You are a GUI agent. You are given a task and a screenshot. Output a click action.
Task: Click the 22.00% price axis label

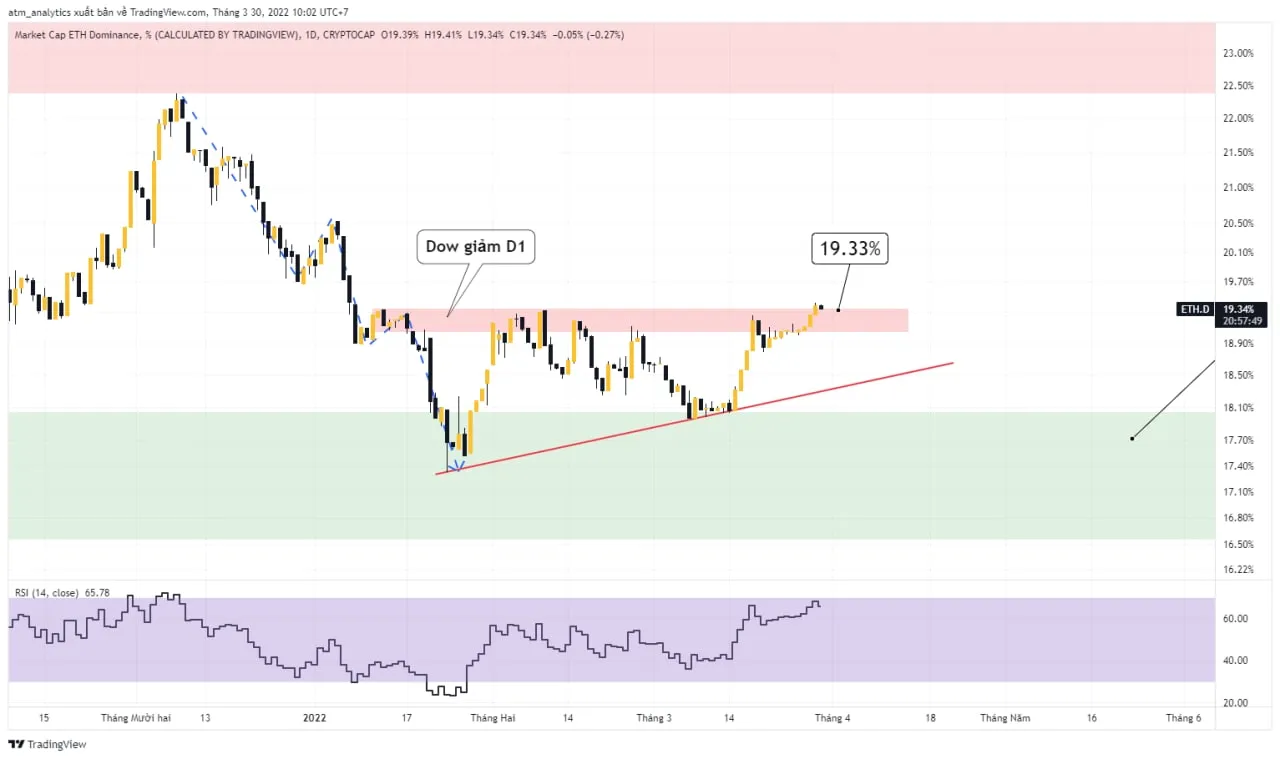point(1238,119)
